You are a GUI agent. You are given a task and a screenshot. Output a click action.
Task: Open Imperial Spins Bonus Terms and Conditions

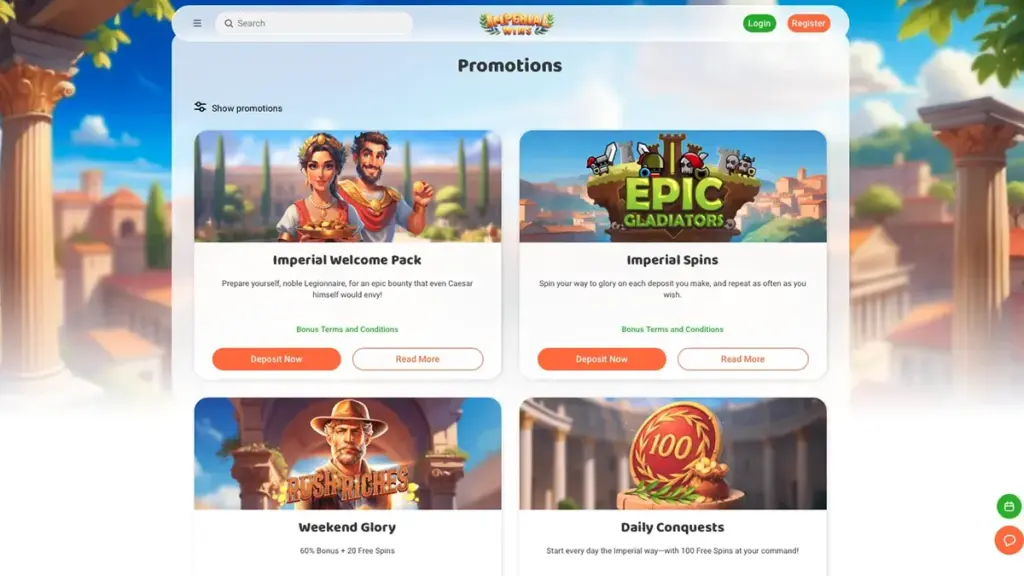pos(672,330)
